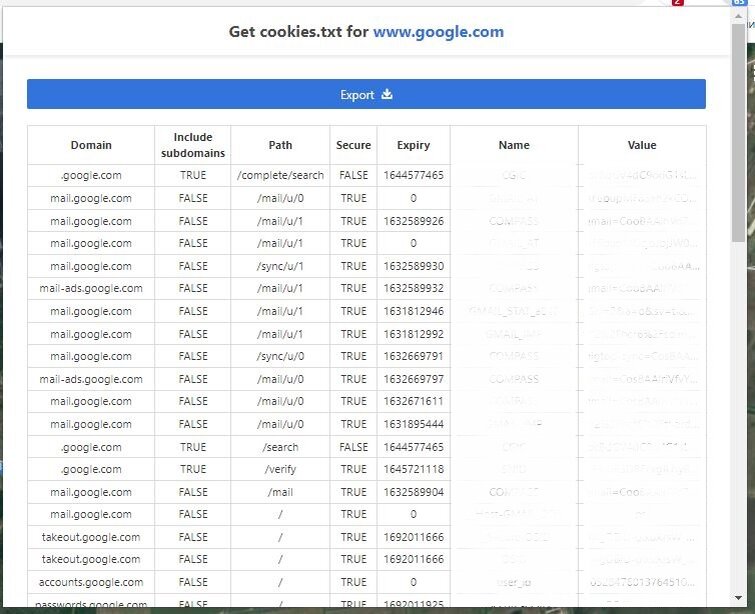Click FALSE under Secure in the /complete/search row
Image resolution: width=755 pixels, height=614 pixels.
(x=353, y=175)
